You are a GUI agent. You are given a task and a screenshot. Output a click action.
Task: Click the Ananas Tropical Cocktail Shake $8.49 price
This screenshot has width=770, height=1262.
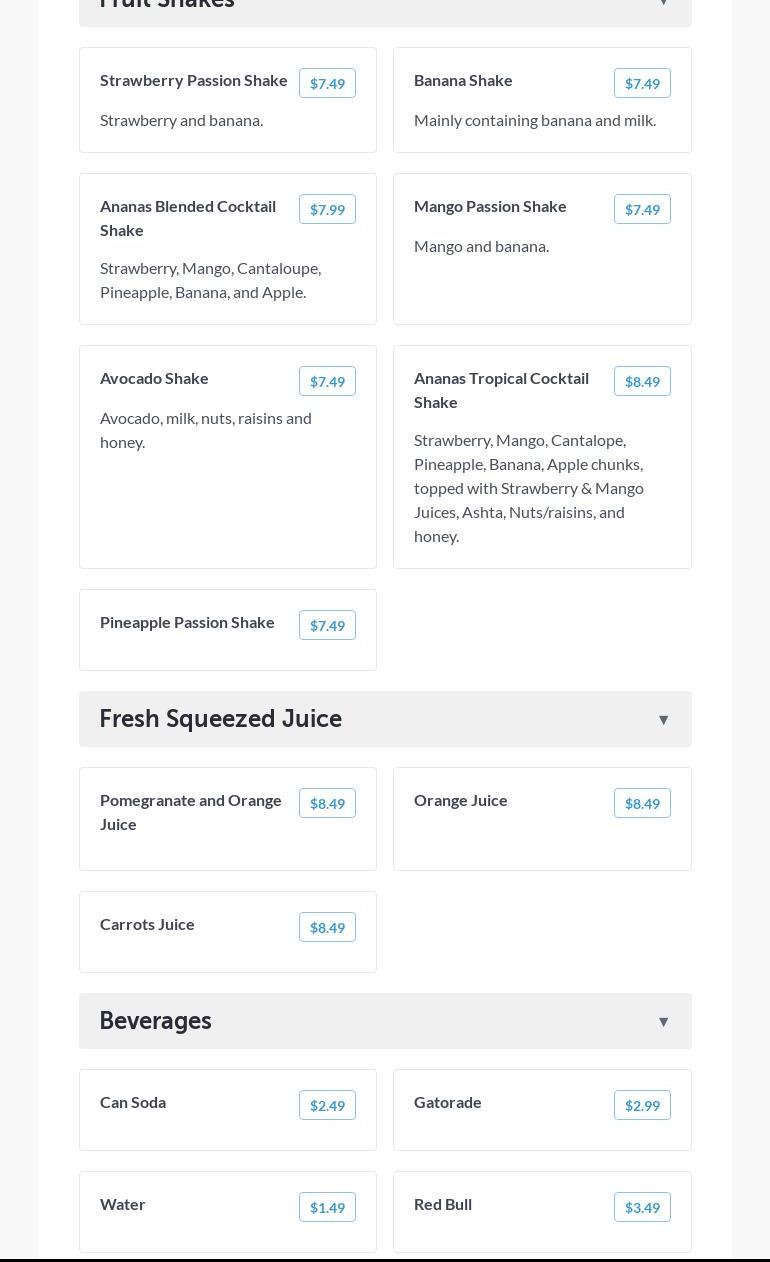[x=642, y=381]
